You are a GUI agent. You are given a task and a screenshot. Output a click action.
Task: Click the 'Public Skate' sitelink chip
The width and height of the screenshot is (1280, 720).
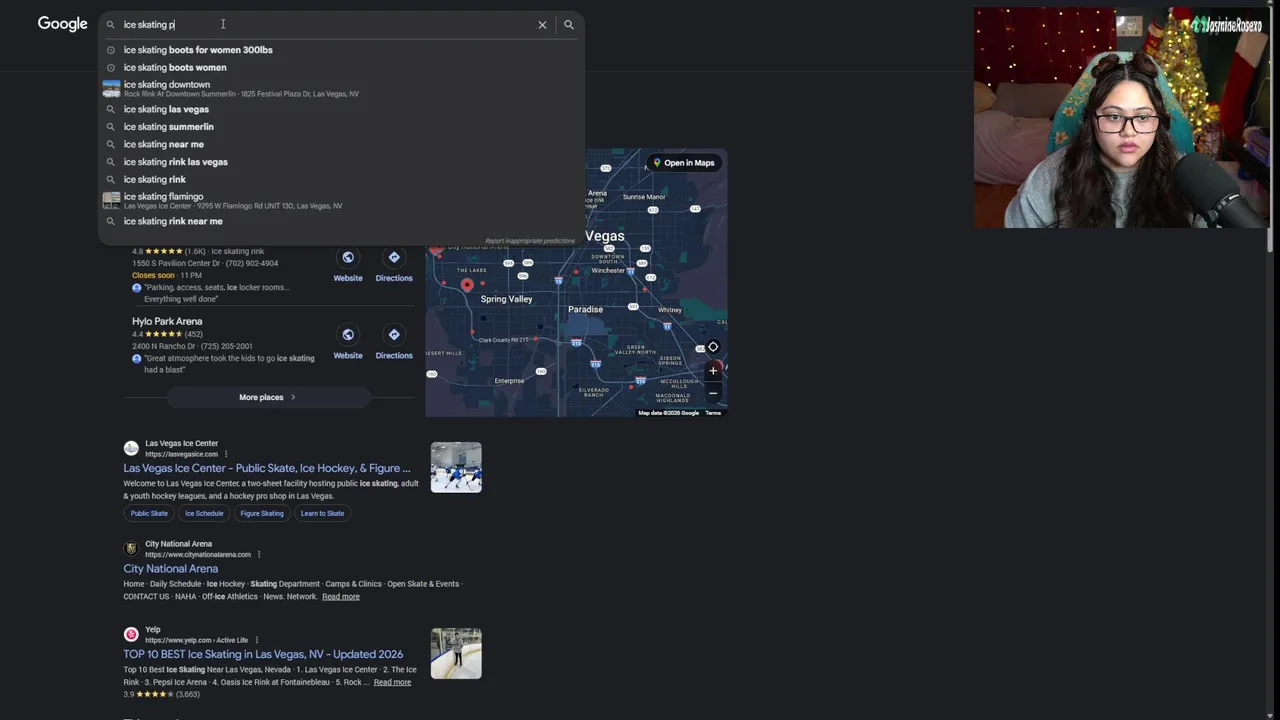coord(149,513)
